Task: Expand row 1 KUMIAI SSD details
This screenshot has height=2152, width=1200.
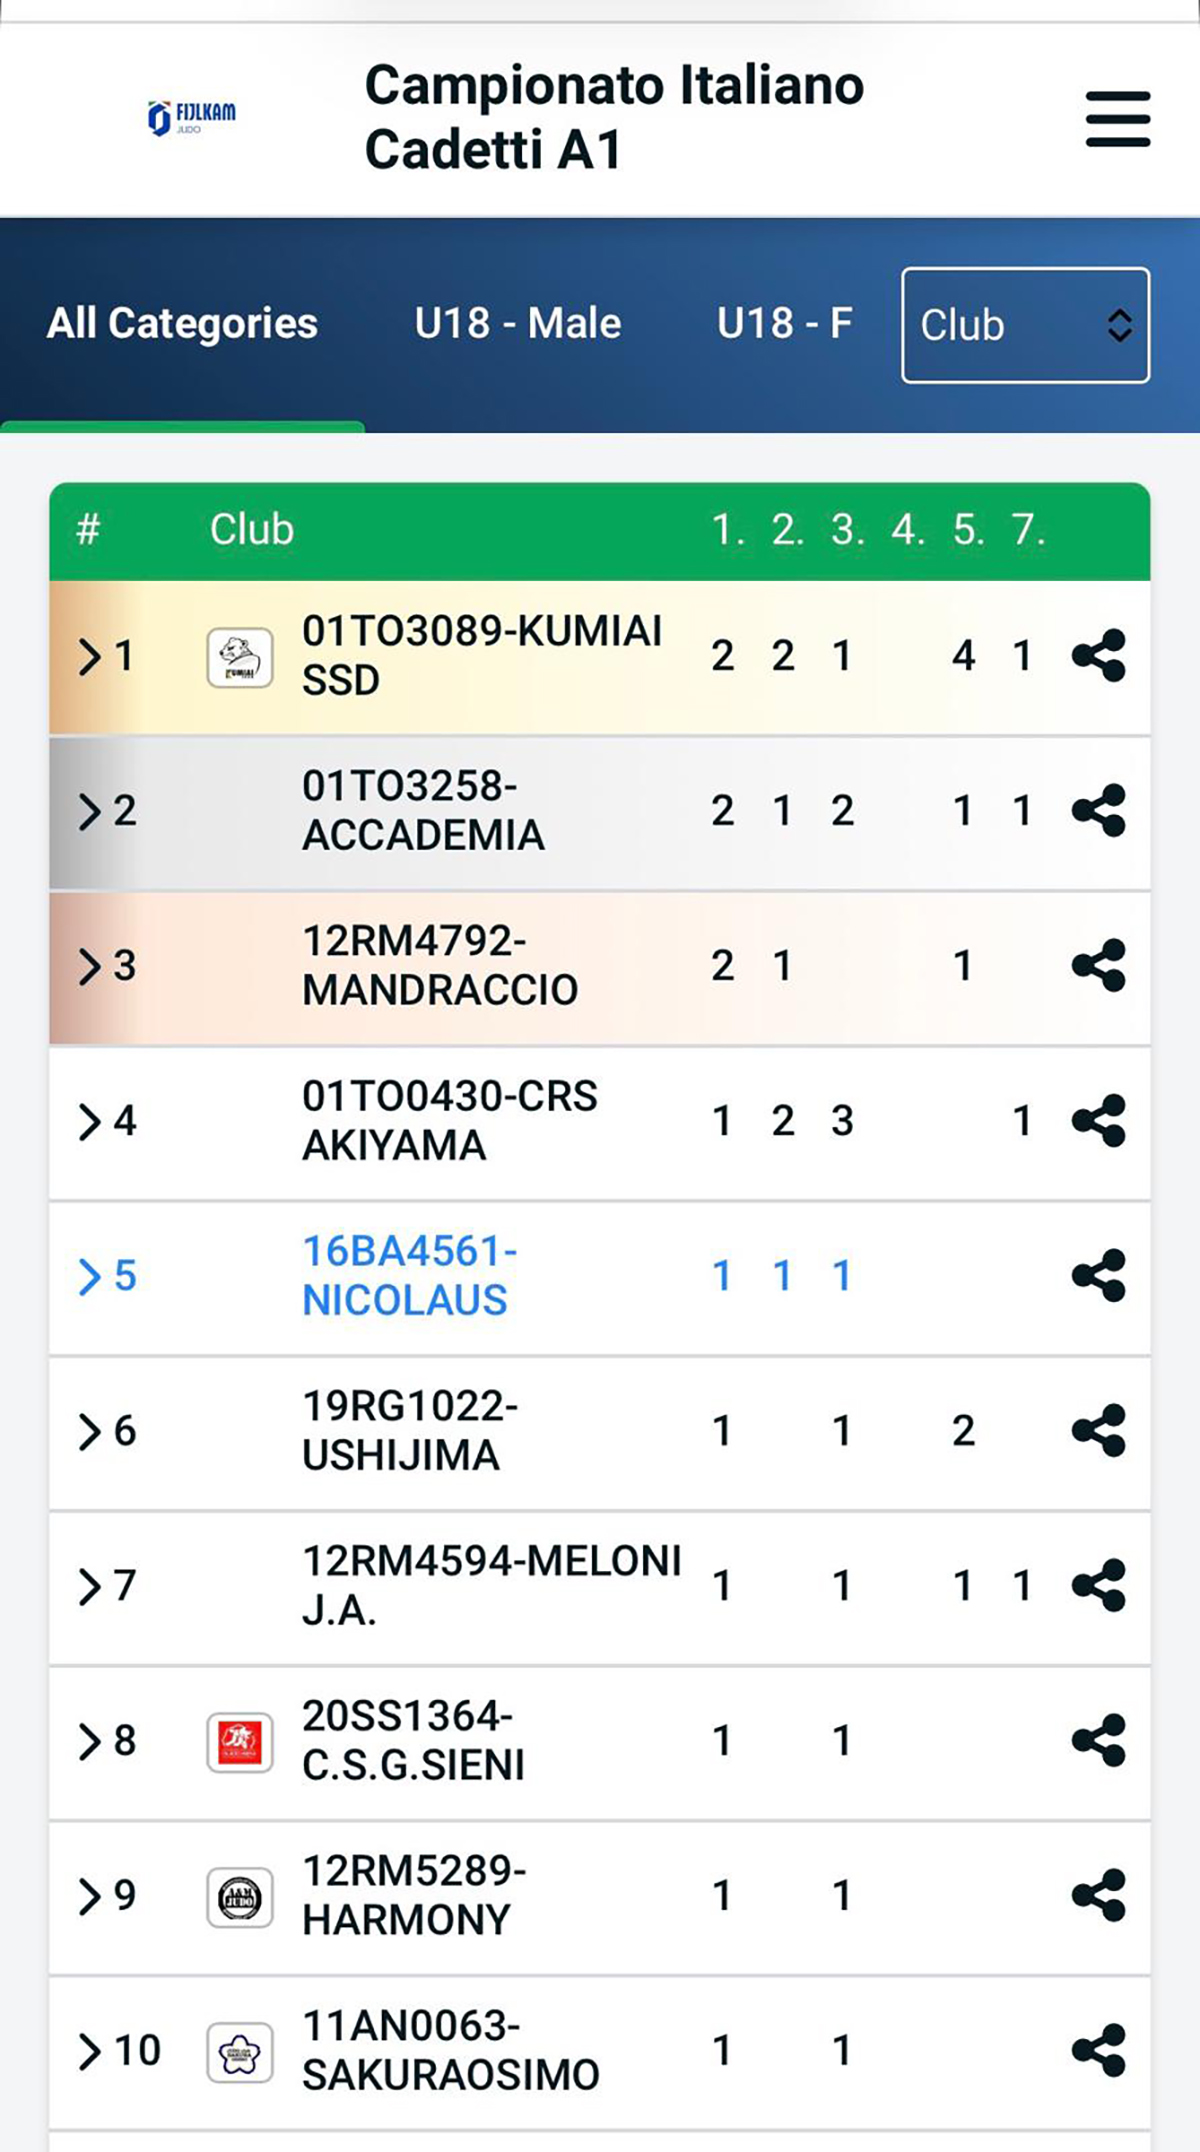Action: pos(90,657)
